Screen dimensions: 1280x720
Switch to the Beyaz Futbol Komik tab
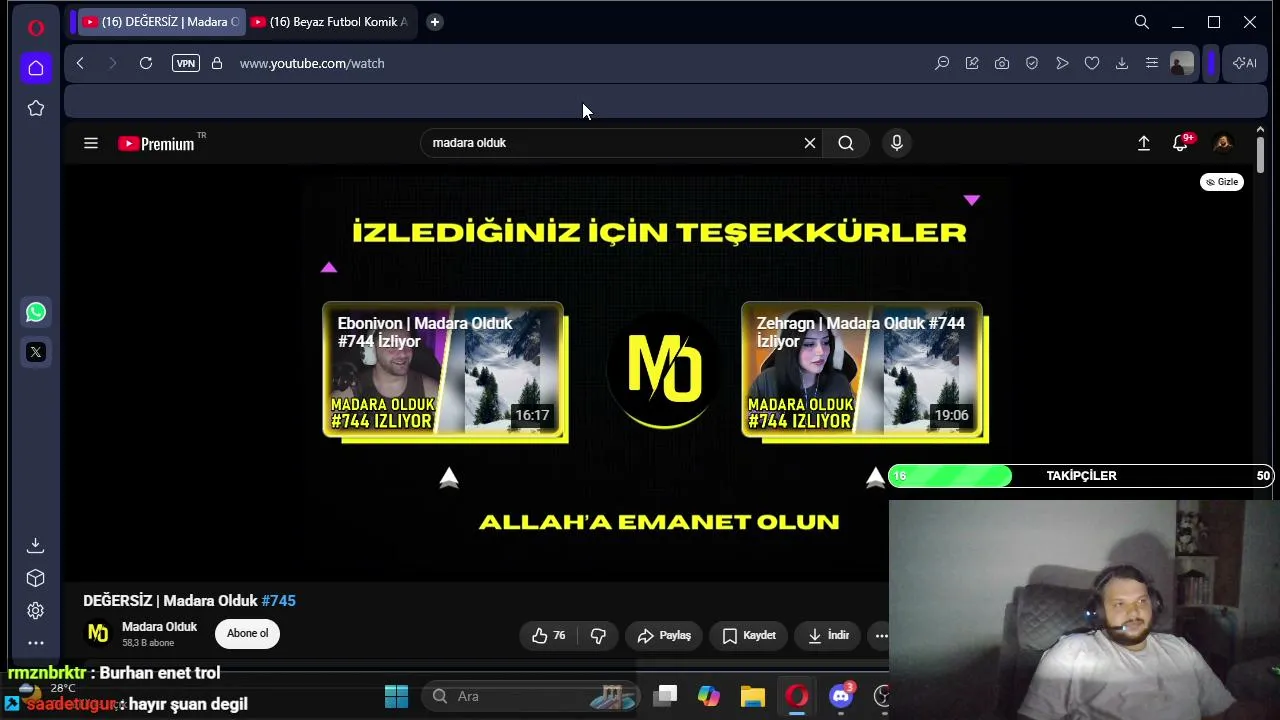(x=330, y=22)
